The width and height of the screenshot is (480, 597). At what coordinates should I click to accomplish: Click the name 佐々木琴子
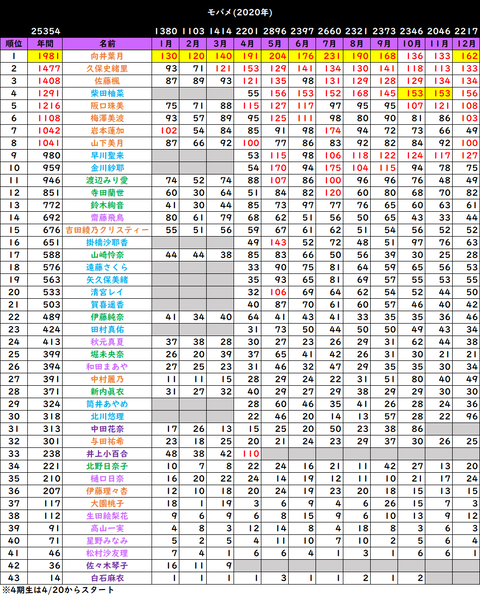107,565
